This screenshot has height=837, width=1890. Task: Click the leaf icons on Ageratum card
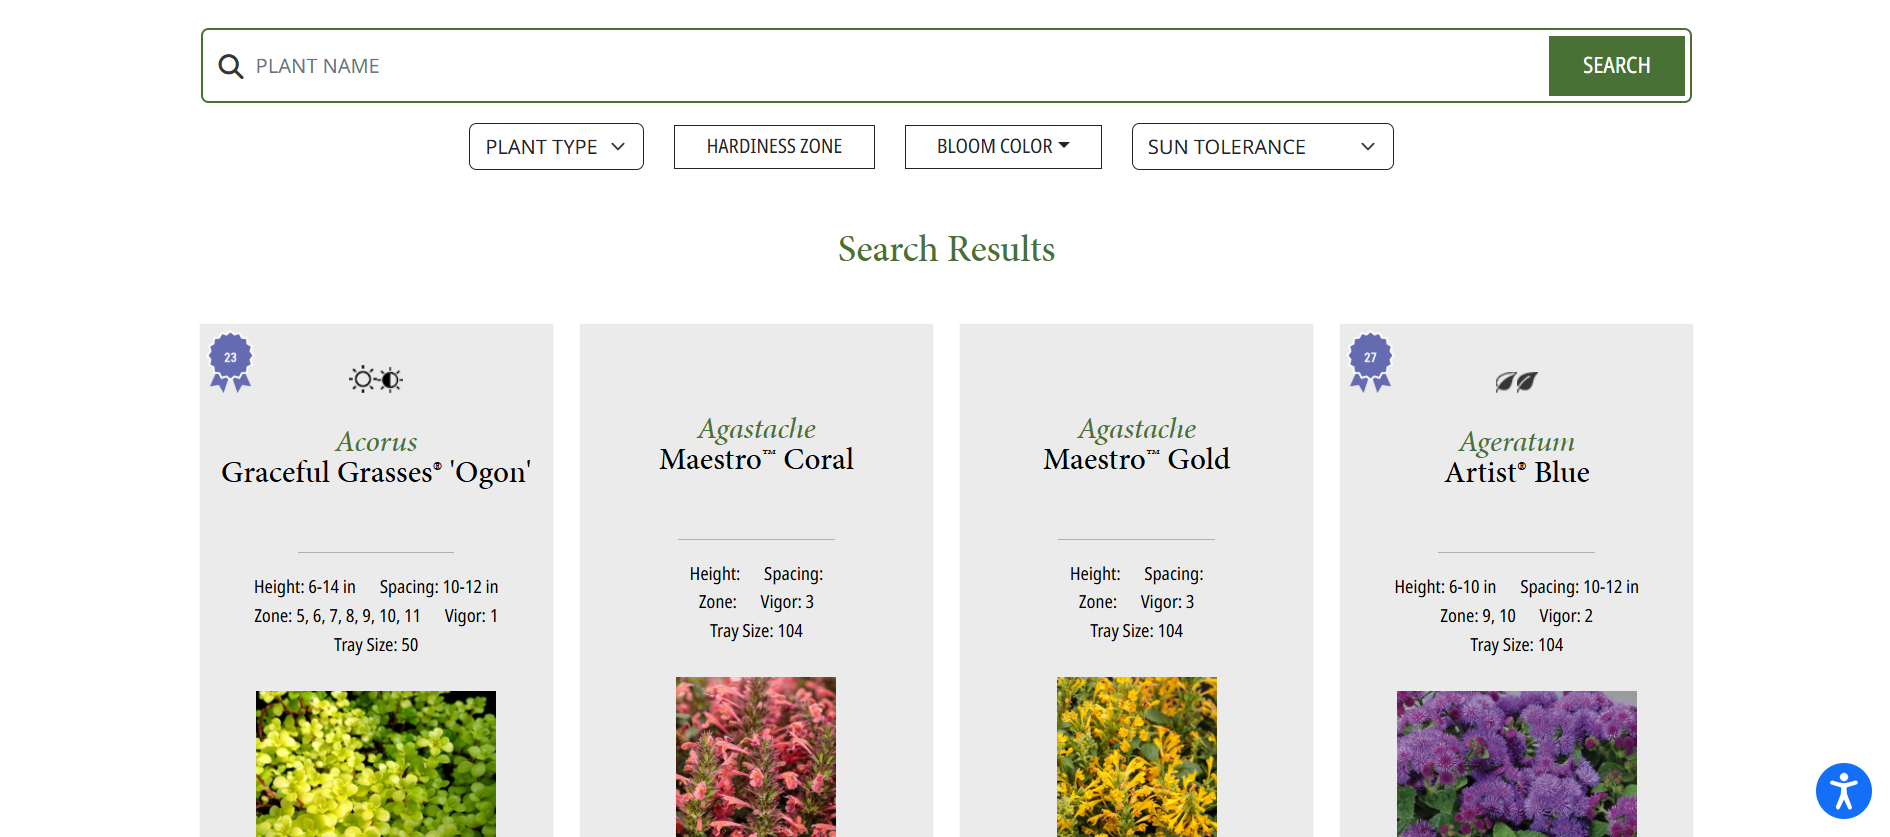click(1516, 382)
